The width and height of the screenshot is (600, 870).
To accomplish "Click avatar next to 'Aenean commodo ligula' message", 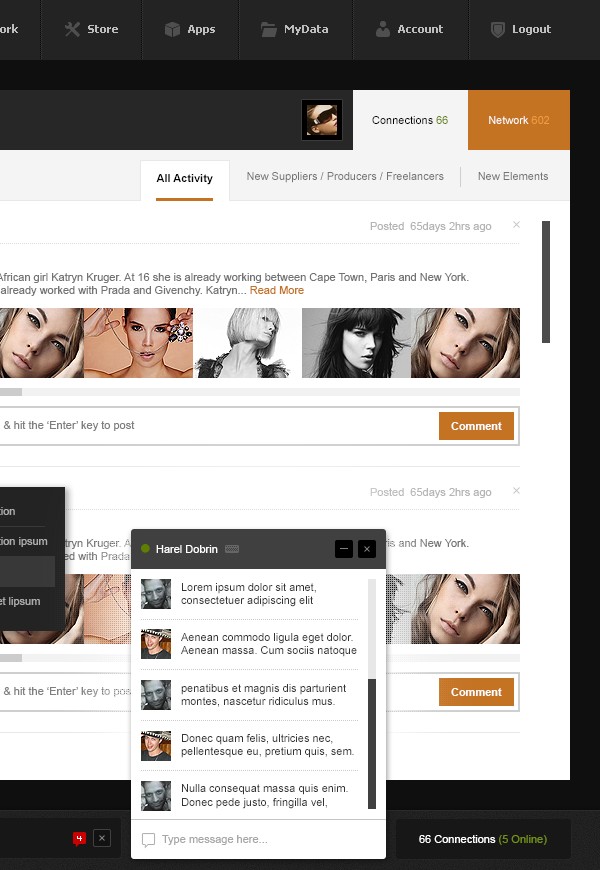I will [x=156, y=644].
